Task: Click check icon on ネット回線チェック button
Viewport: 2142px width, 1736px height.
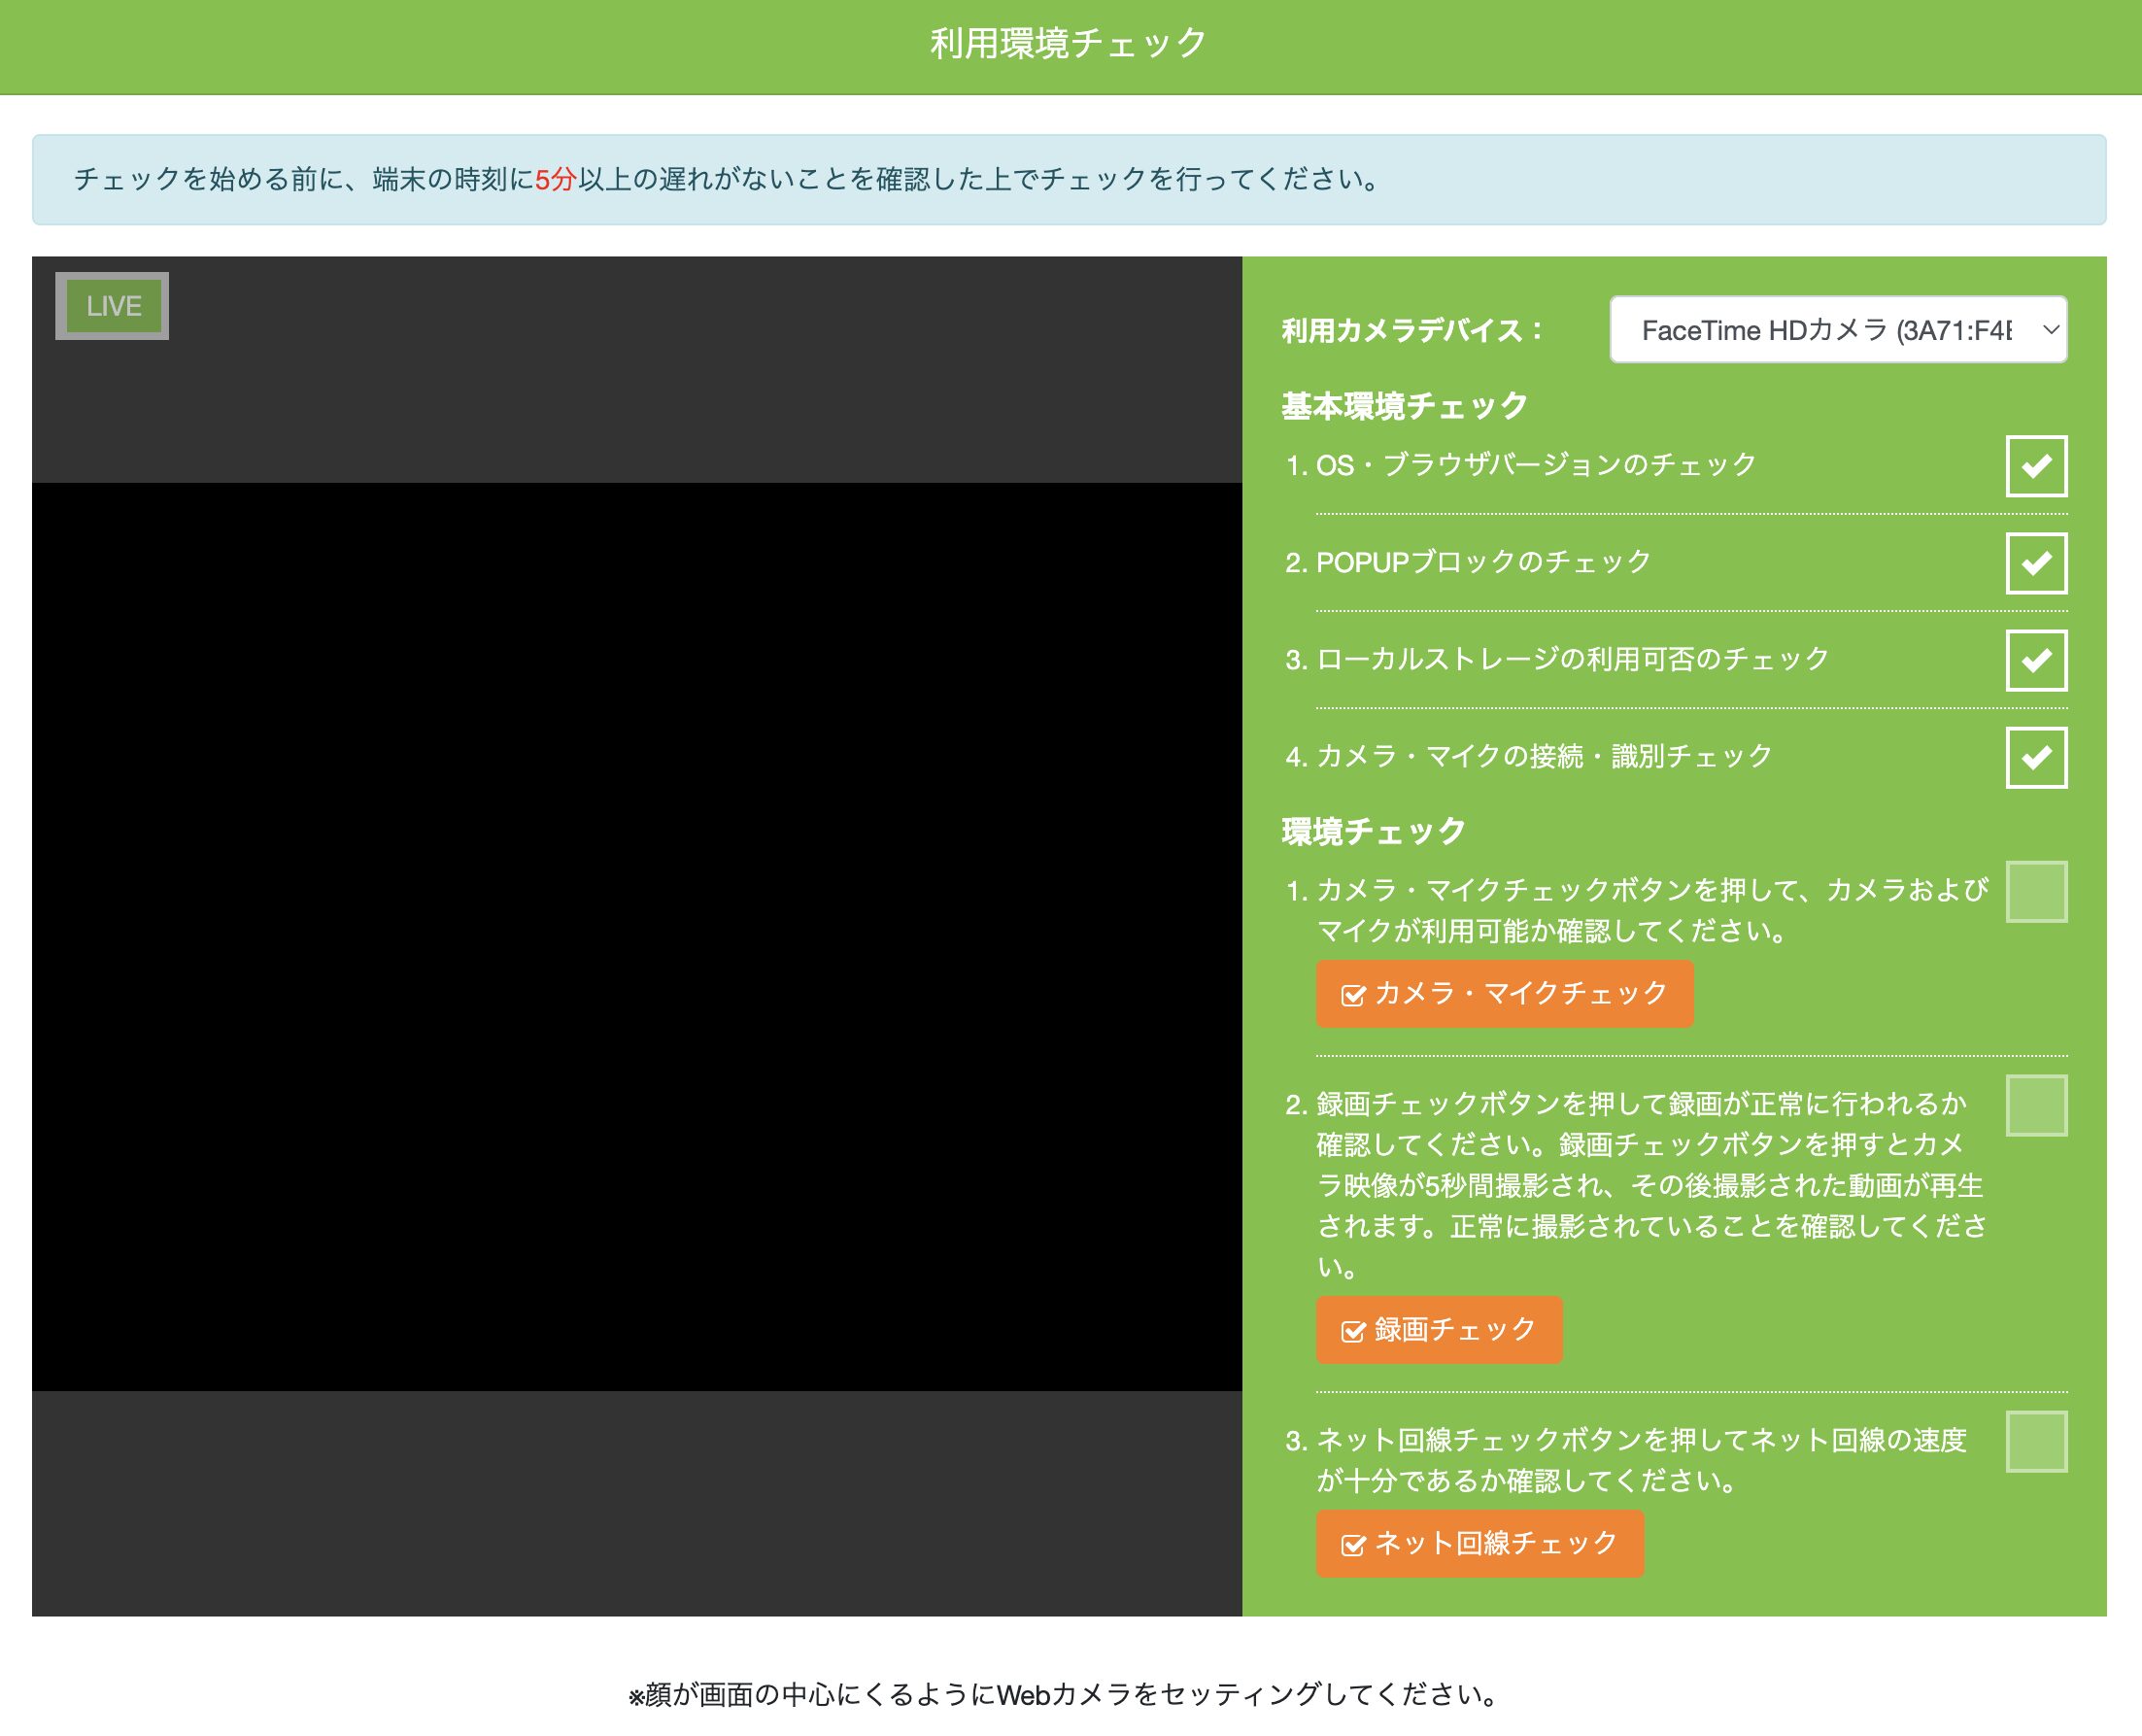Action: pyautogui.click(x=1352, y=1545)
